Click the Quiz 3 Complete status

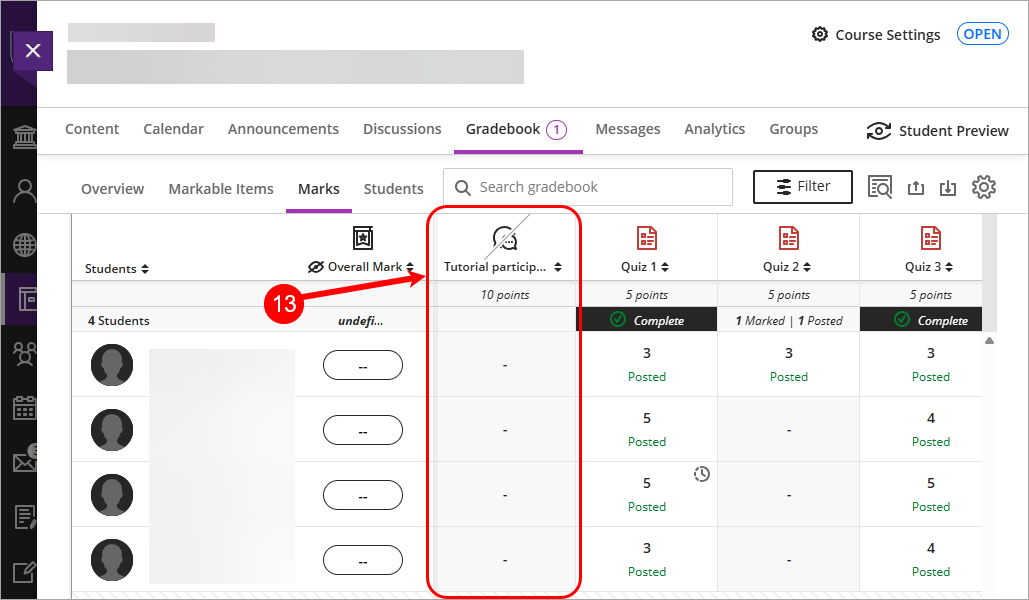[x=921, y=320]
